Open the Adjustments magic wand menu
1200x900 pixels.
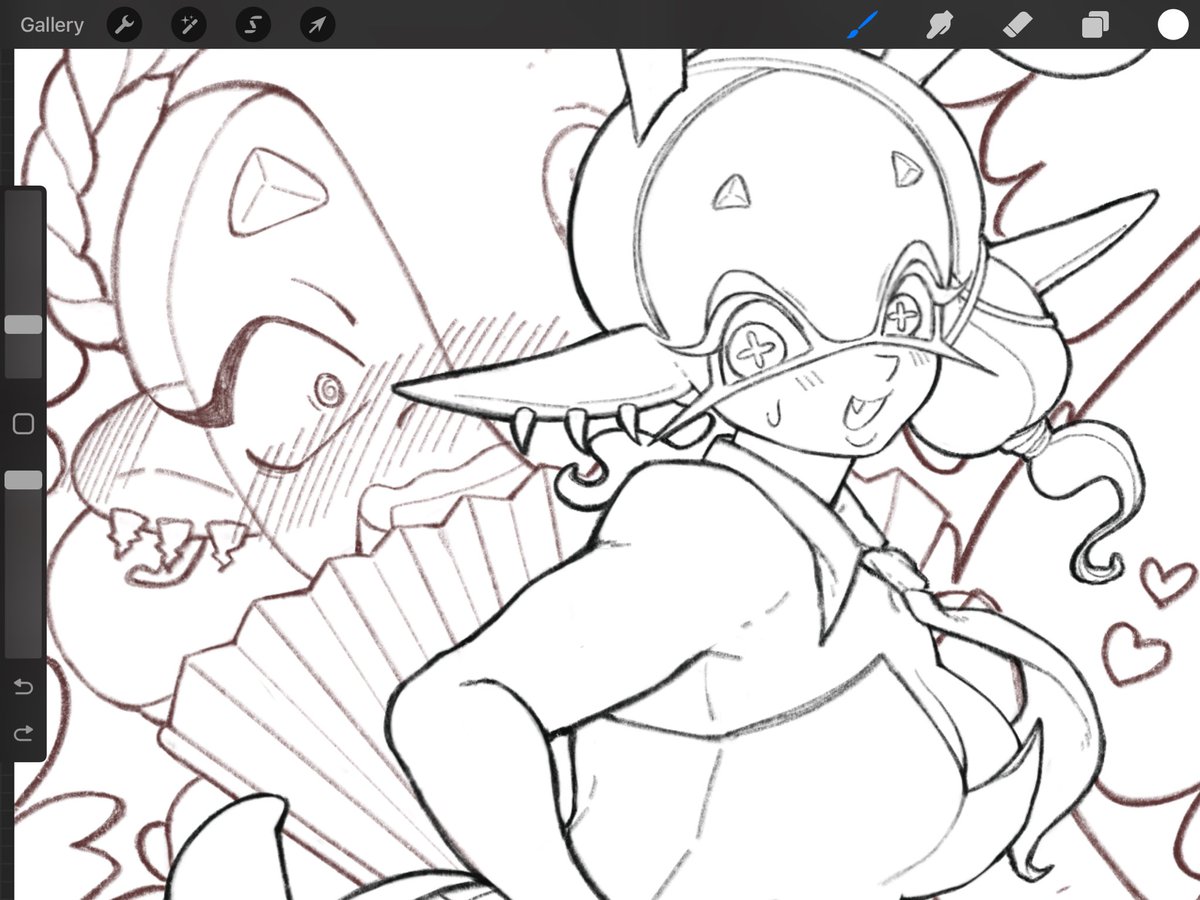tap(188, 25)
